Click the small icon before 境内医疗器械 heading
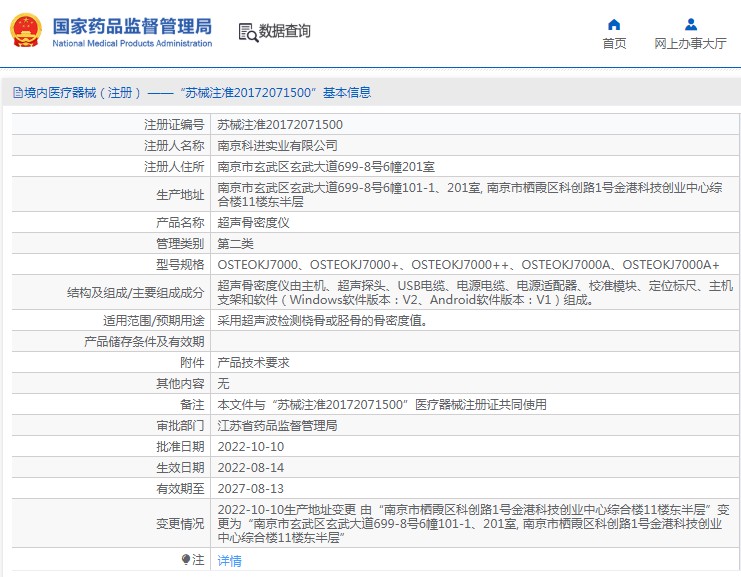741x577 pixels. [17, 93]
